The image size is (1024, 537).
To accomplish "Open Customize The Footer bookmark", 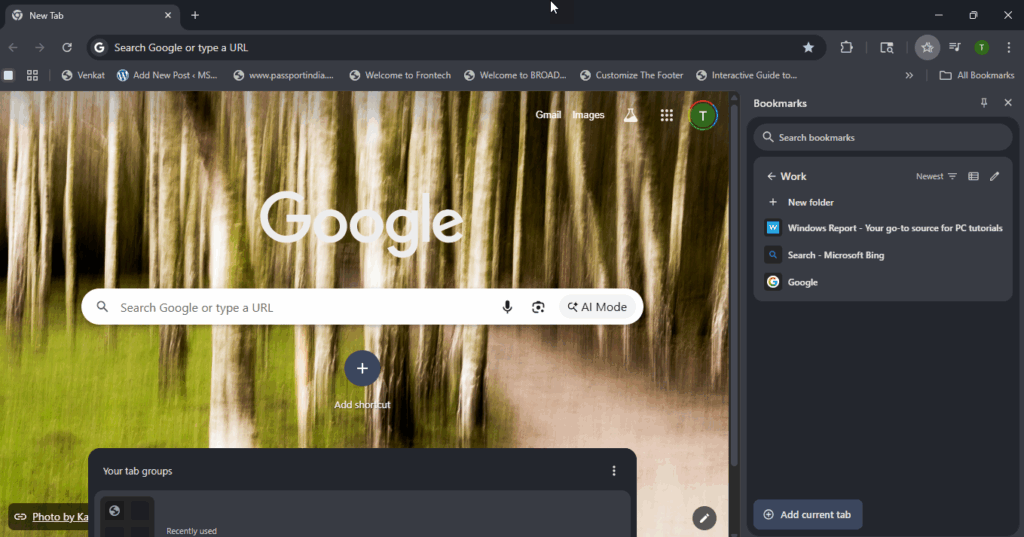I will point(632,75).
